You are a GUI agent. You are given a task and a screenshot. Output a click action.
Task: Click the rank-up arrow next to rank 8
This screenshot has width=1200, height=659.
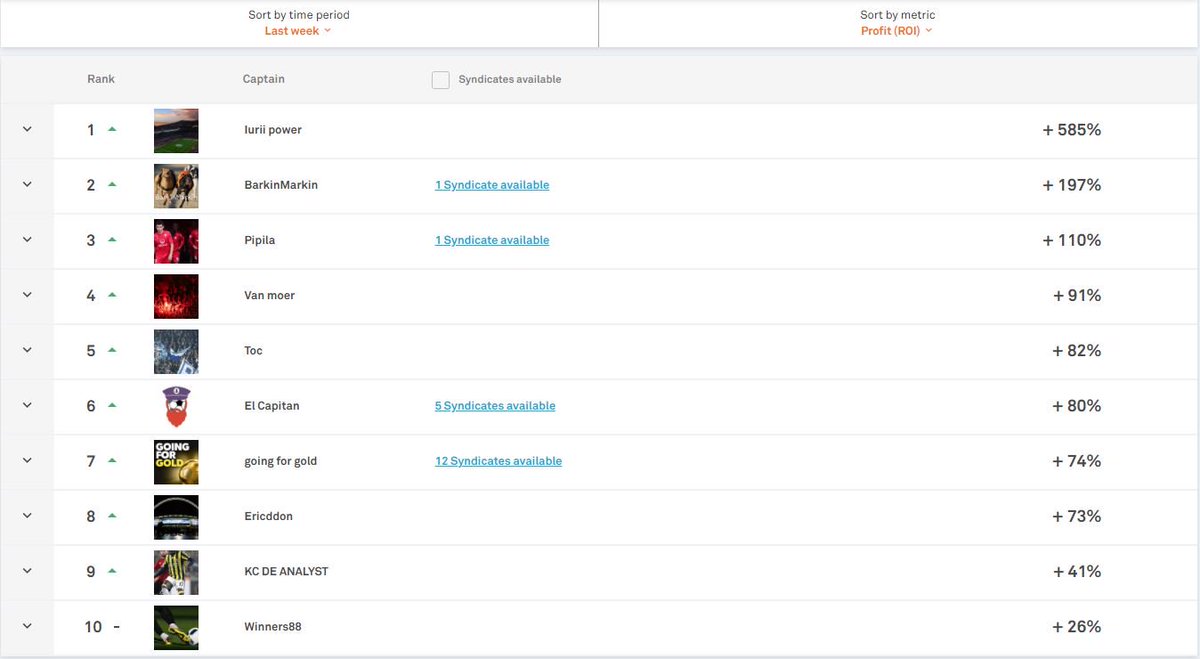112,515
